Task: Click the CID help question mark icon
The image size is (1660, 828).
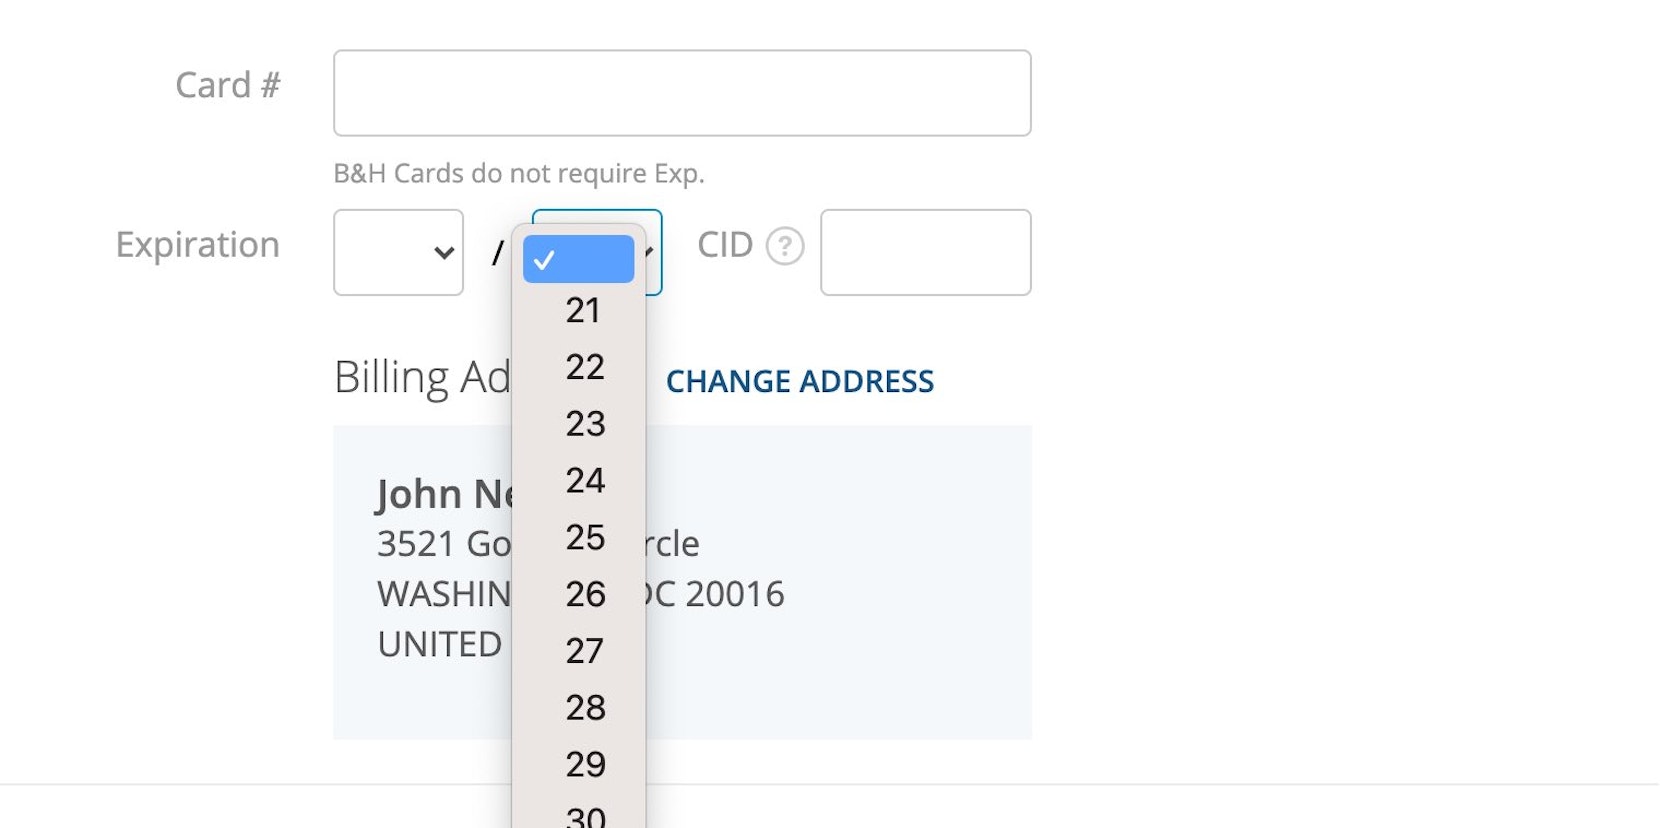Action: pyautogui.click(x=785, y=246)
